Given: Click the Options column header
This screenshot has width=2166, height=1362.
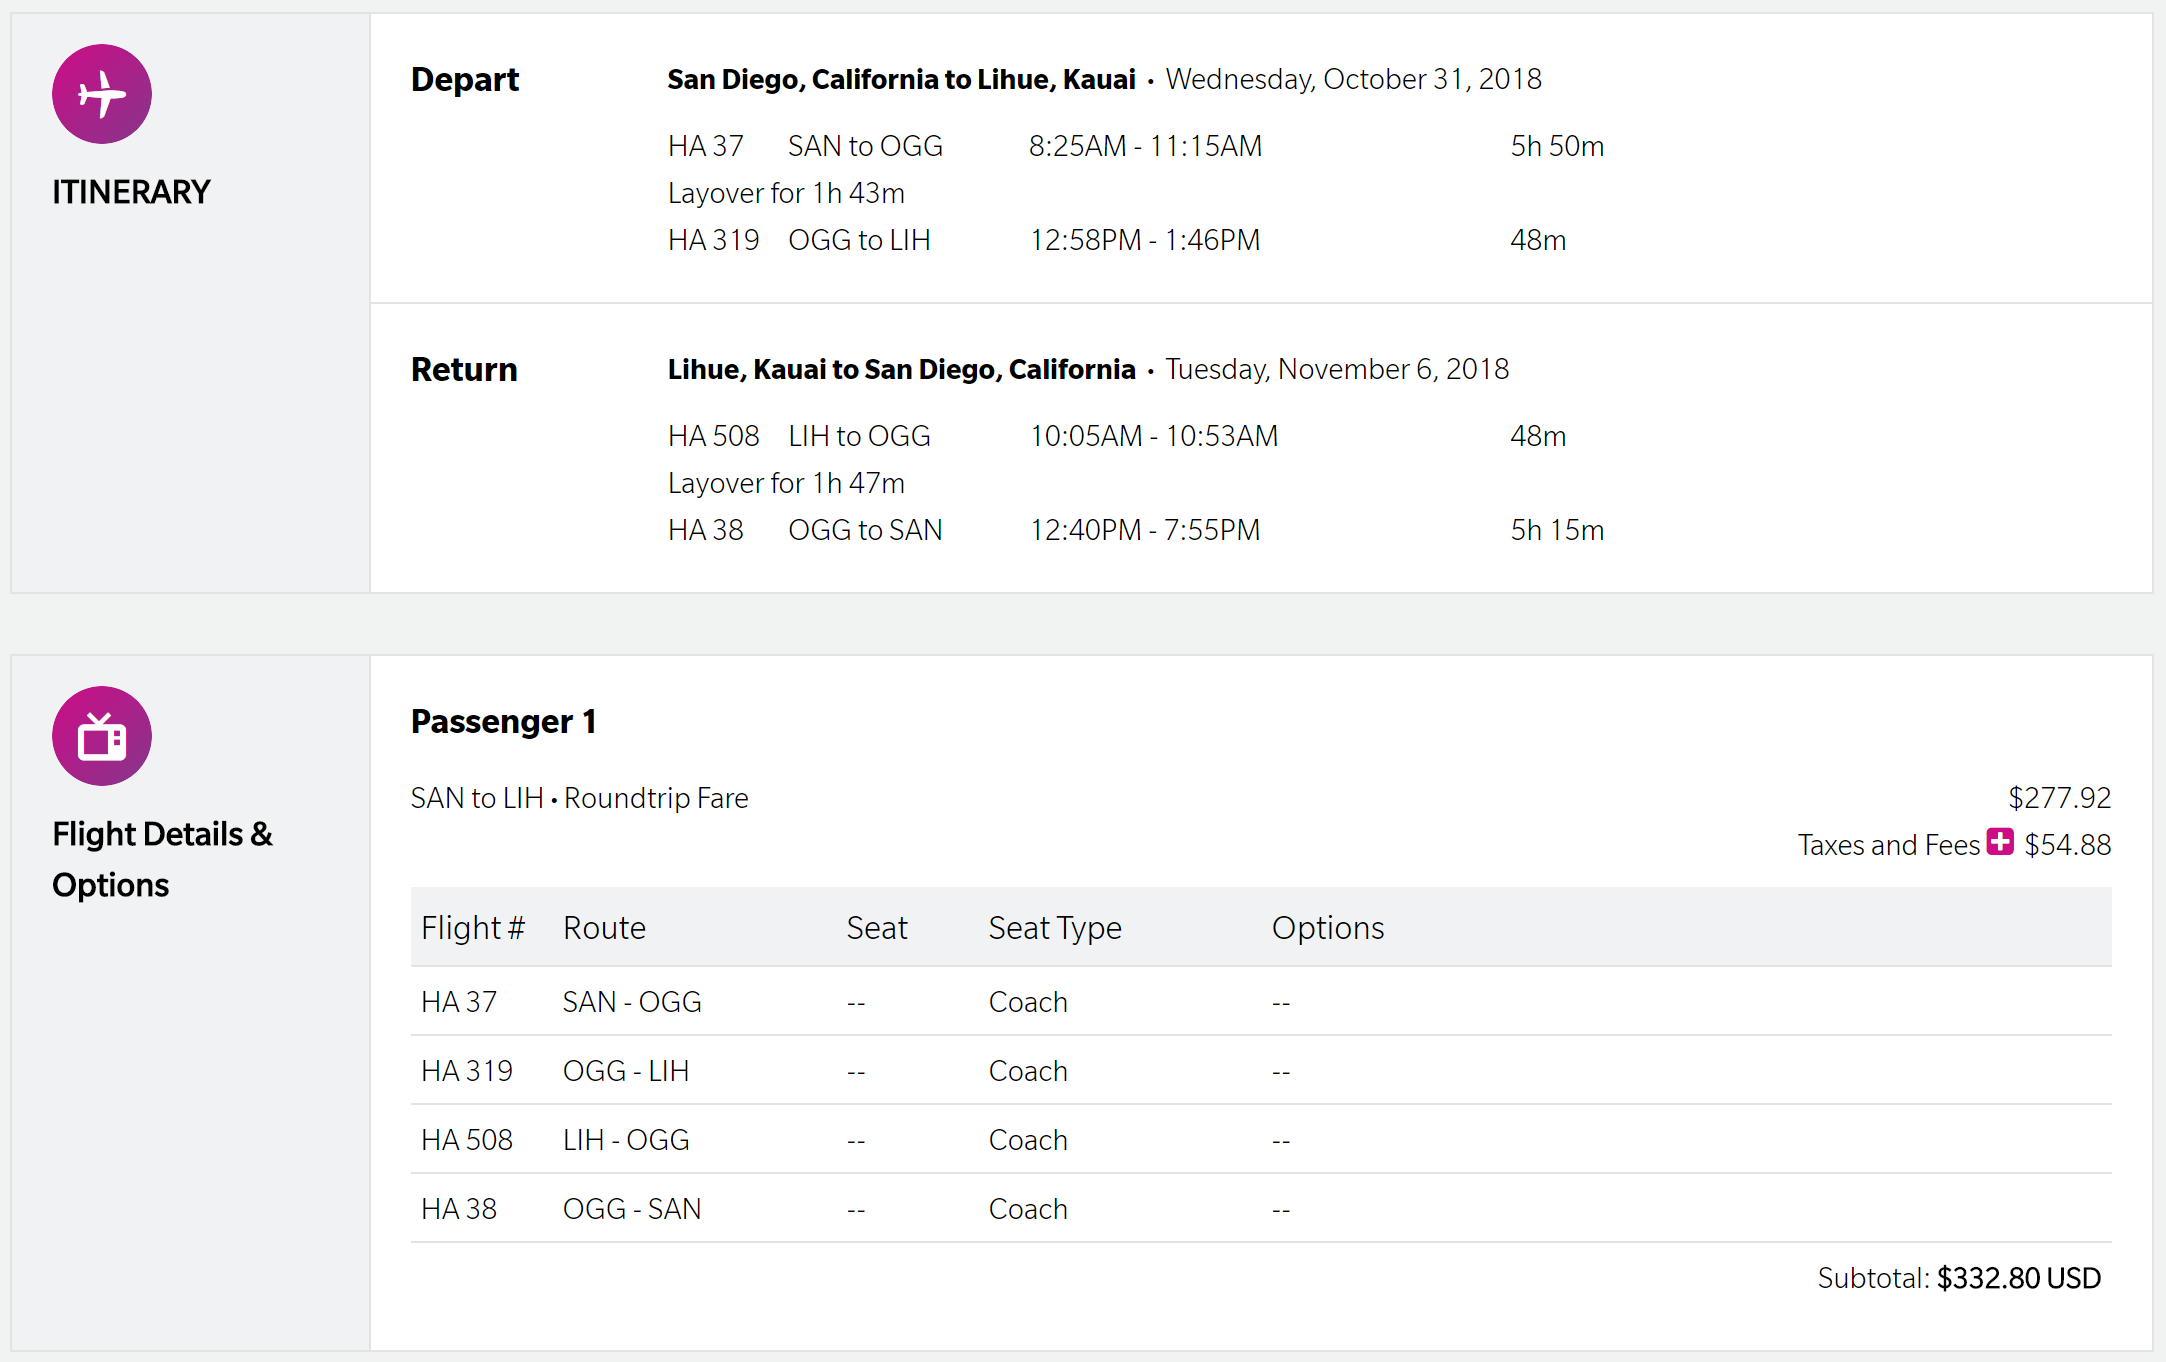Looking at the screenshot, I should pyautogui.click(x=1328, y=928).
